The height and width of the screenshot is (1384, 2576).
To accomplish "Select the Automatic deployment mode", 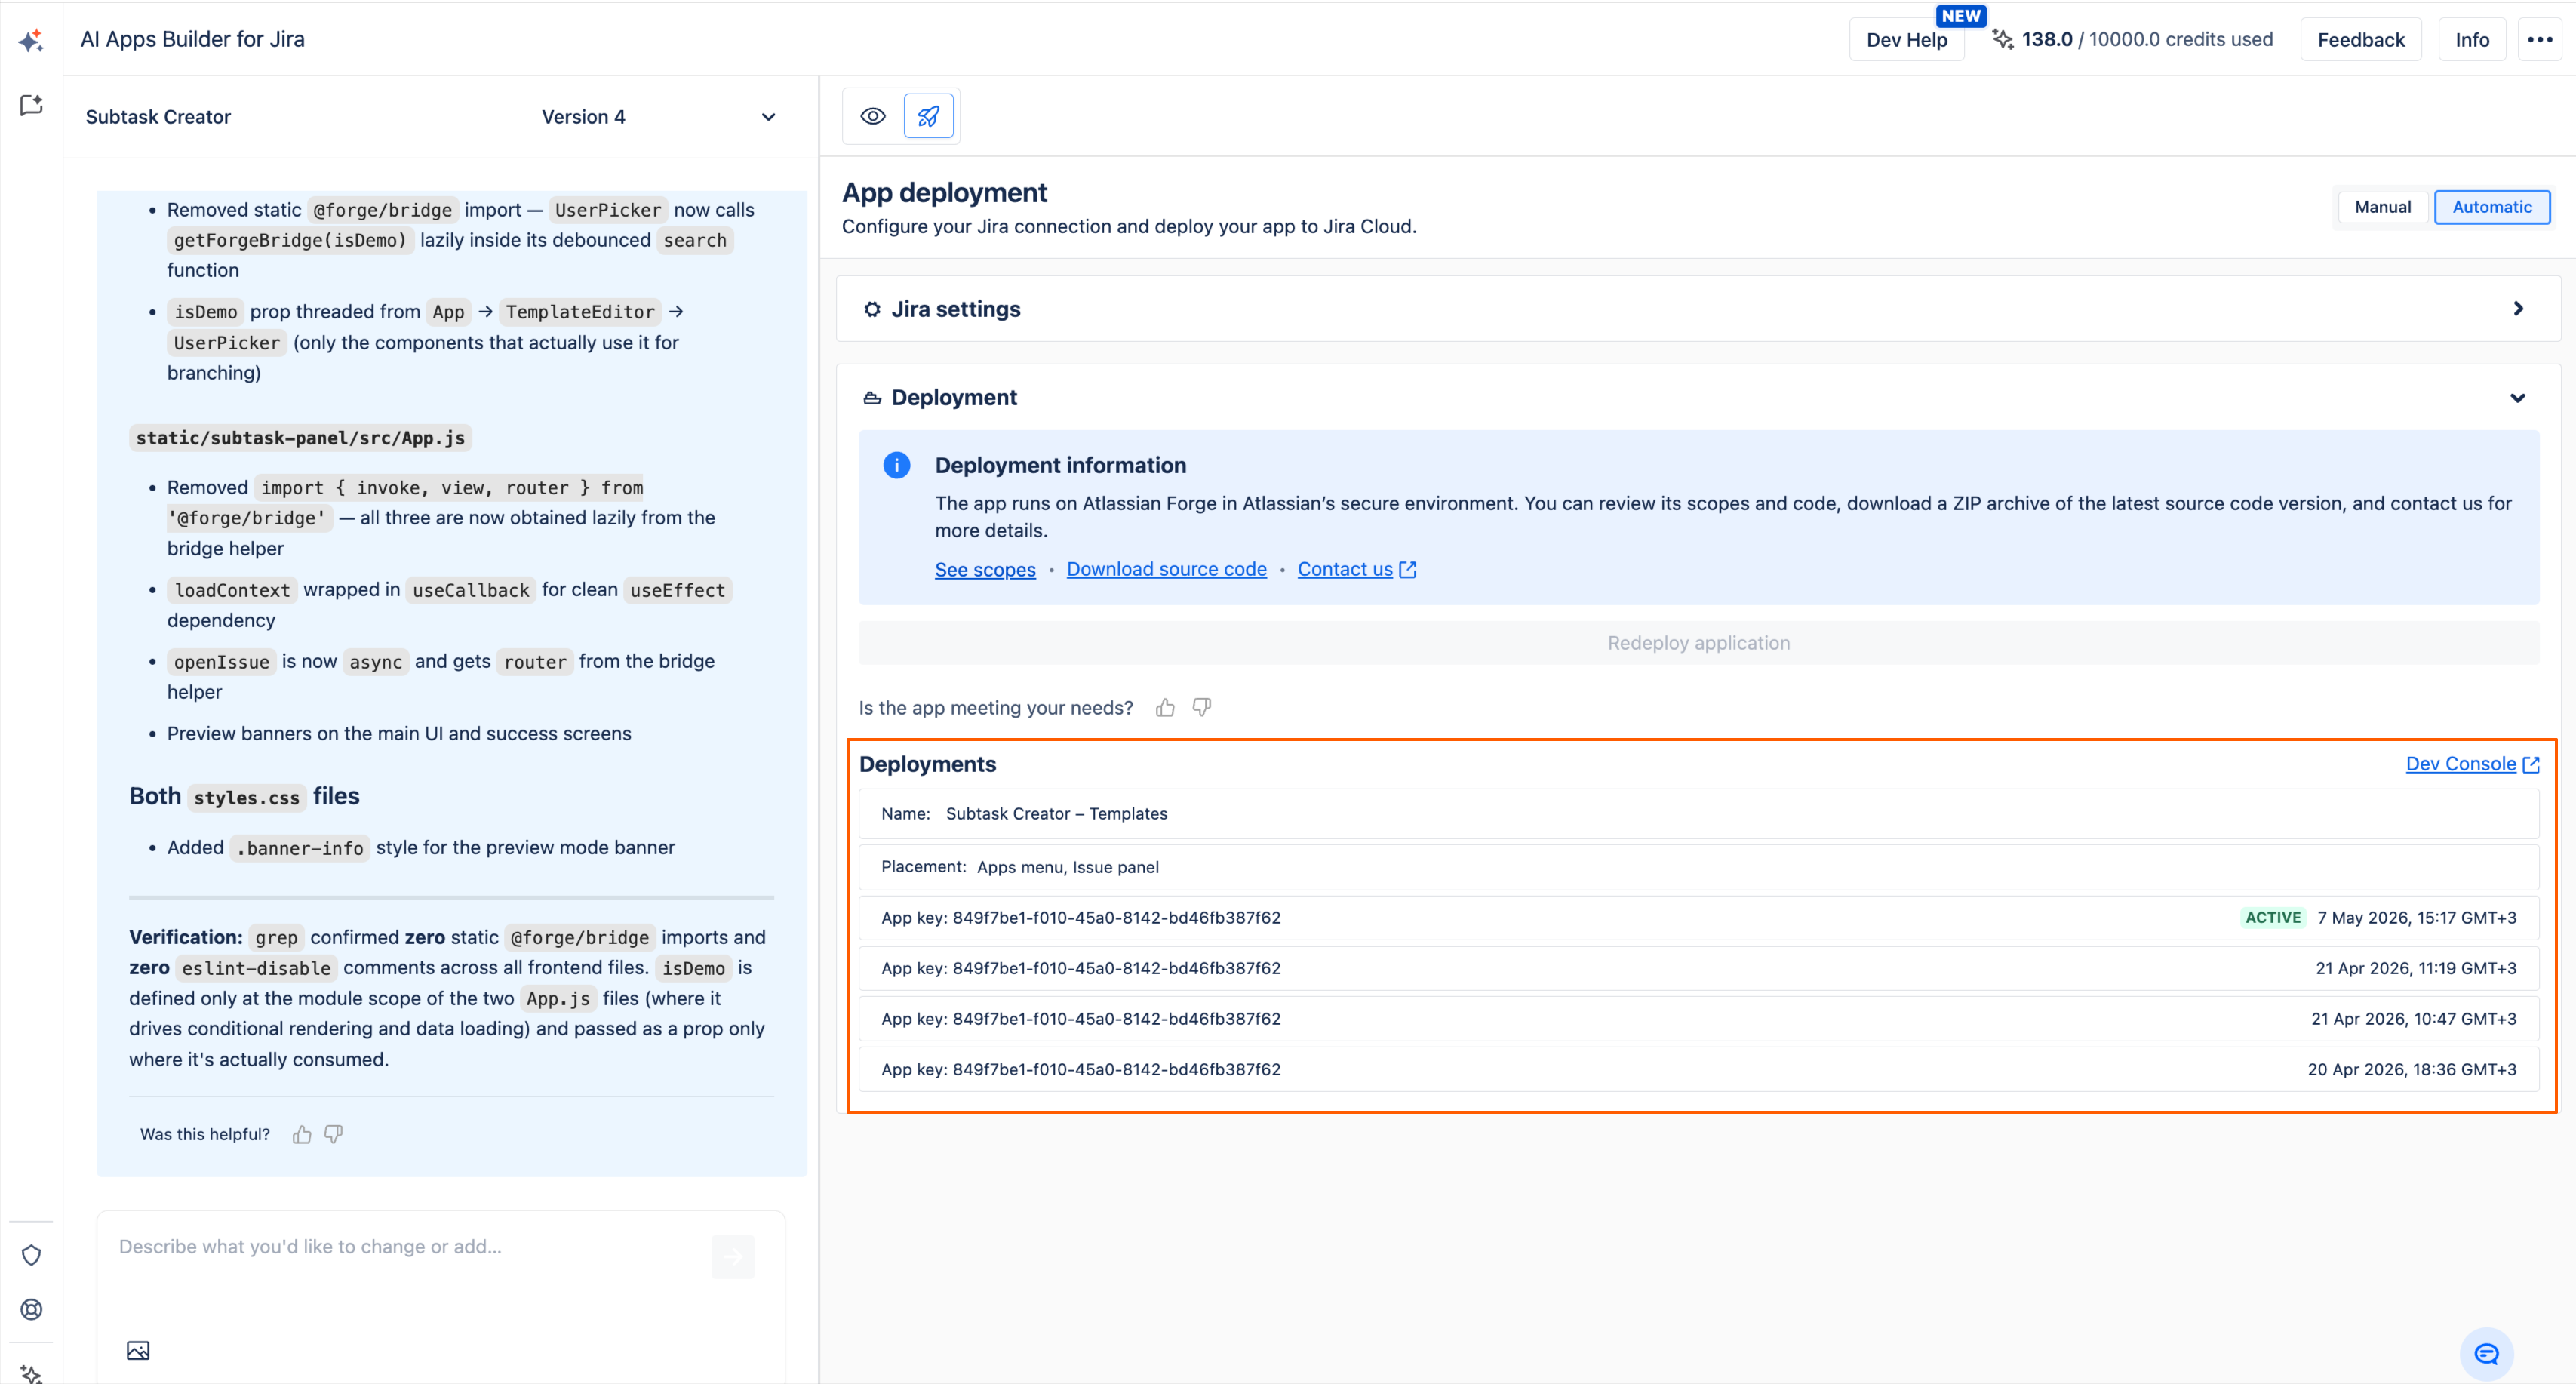I will point(2492,207).
